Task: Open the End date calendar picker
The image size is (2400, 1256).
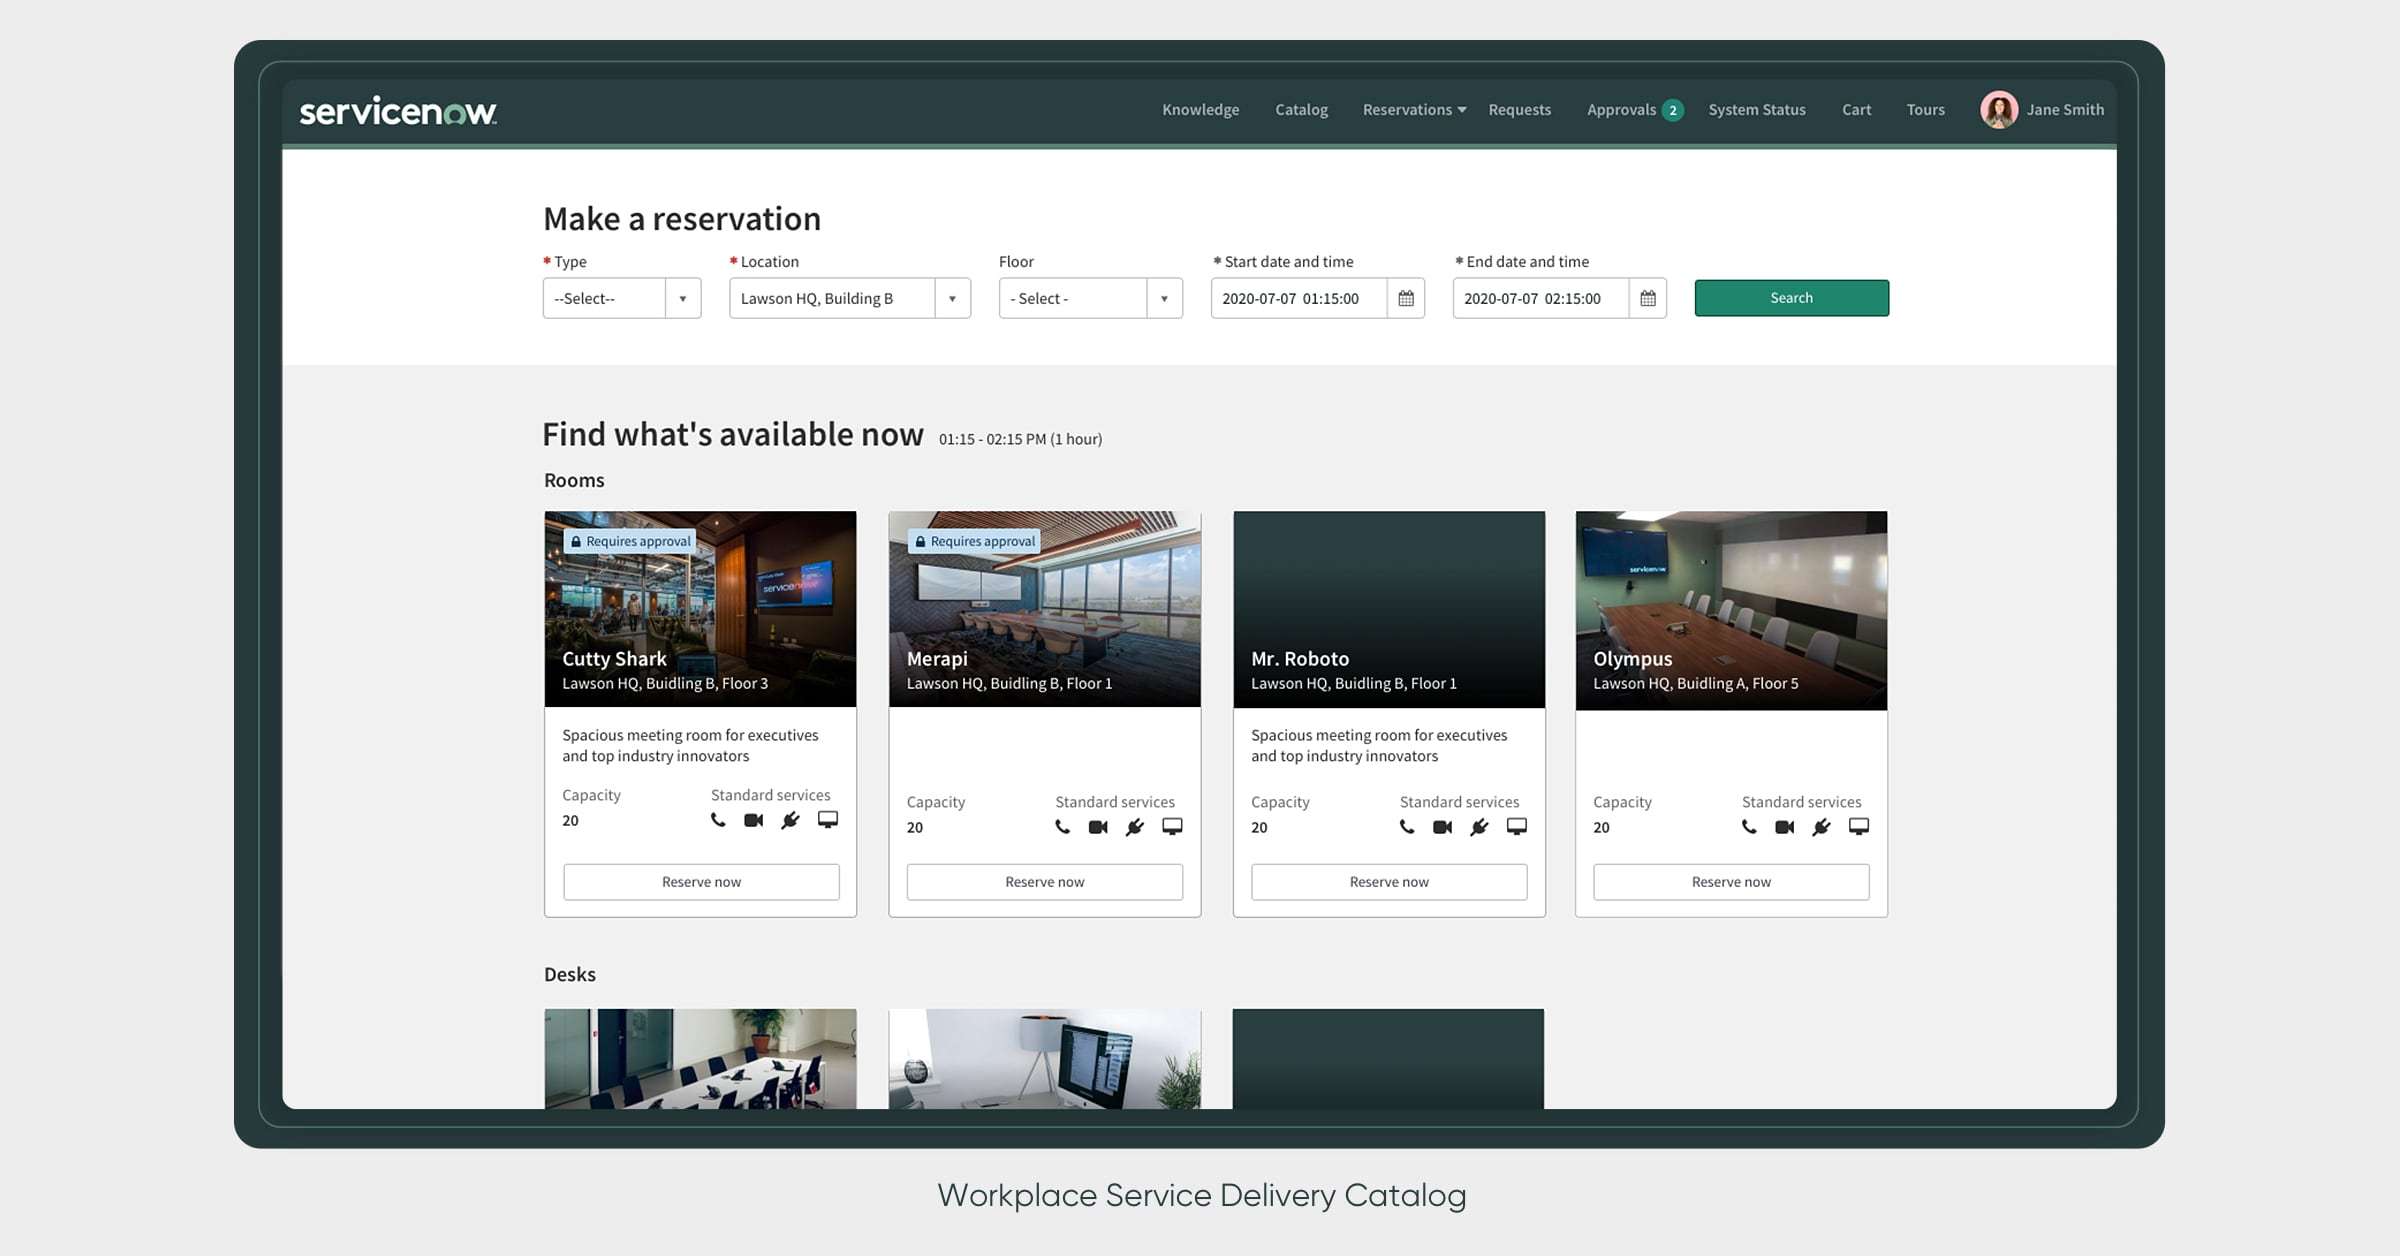Action: (x=1647, y=298)
